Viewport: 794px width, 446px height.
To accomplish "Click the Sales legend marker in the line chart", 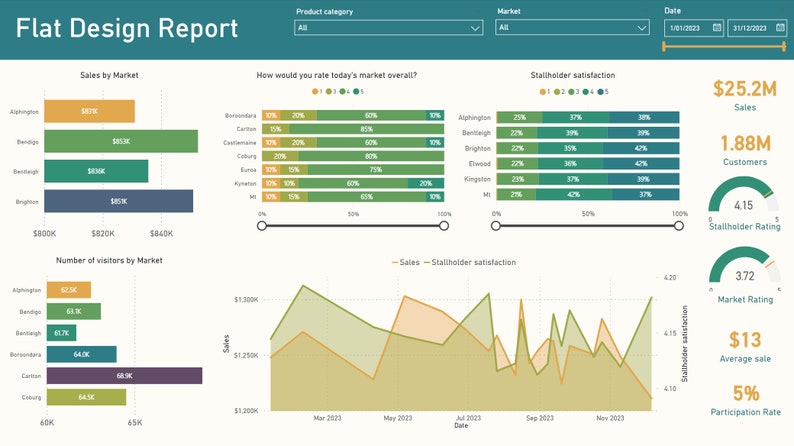I will click(395, 262).
